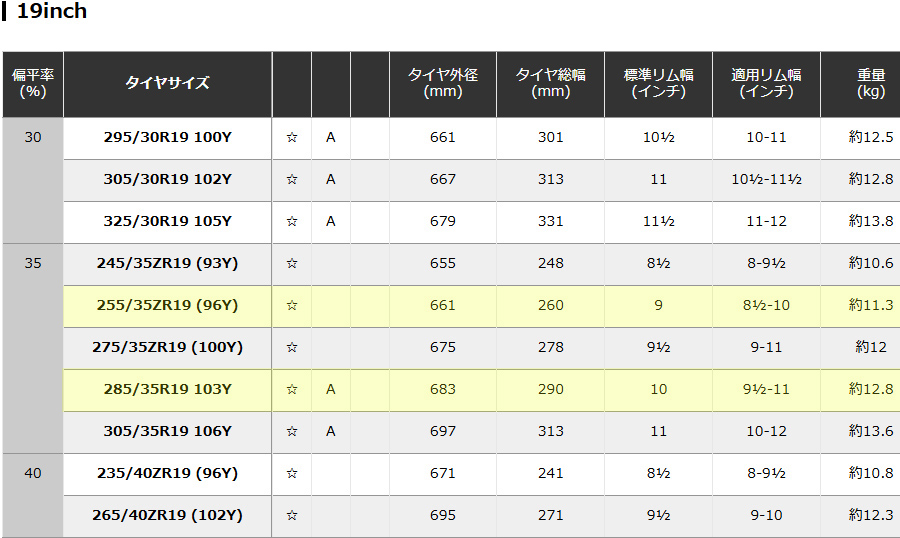Click the star next to 245/35ZR19 (93Y)
Screen dimensions: 900x538
[x=292, y=263]
